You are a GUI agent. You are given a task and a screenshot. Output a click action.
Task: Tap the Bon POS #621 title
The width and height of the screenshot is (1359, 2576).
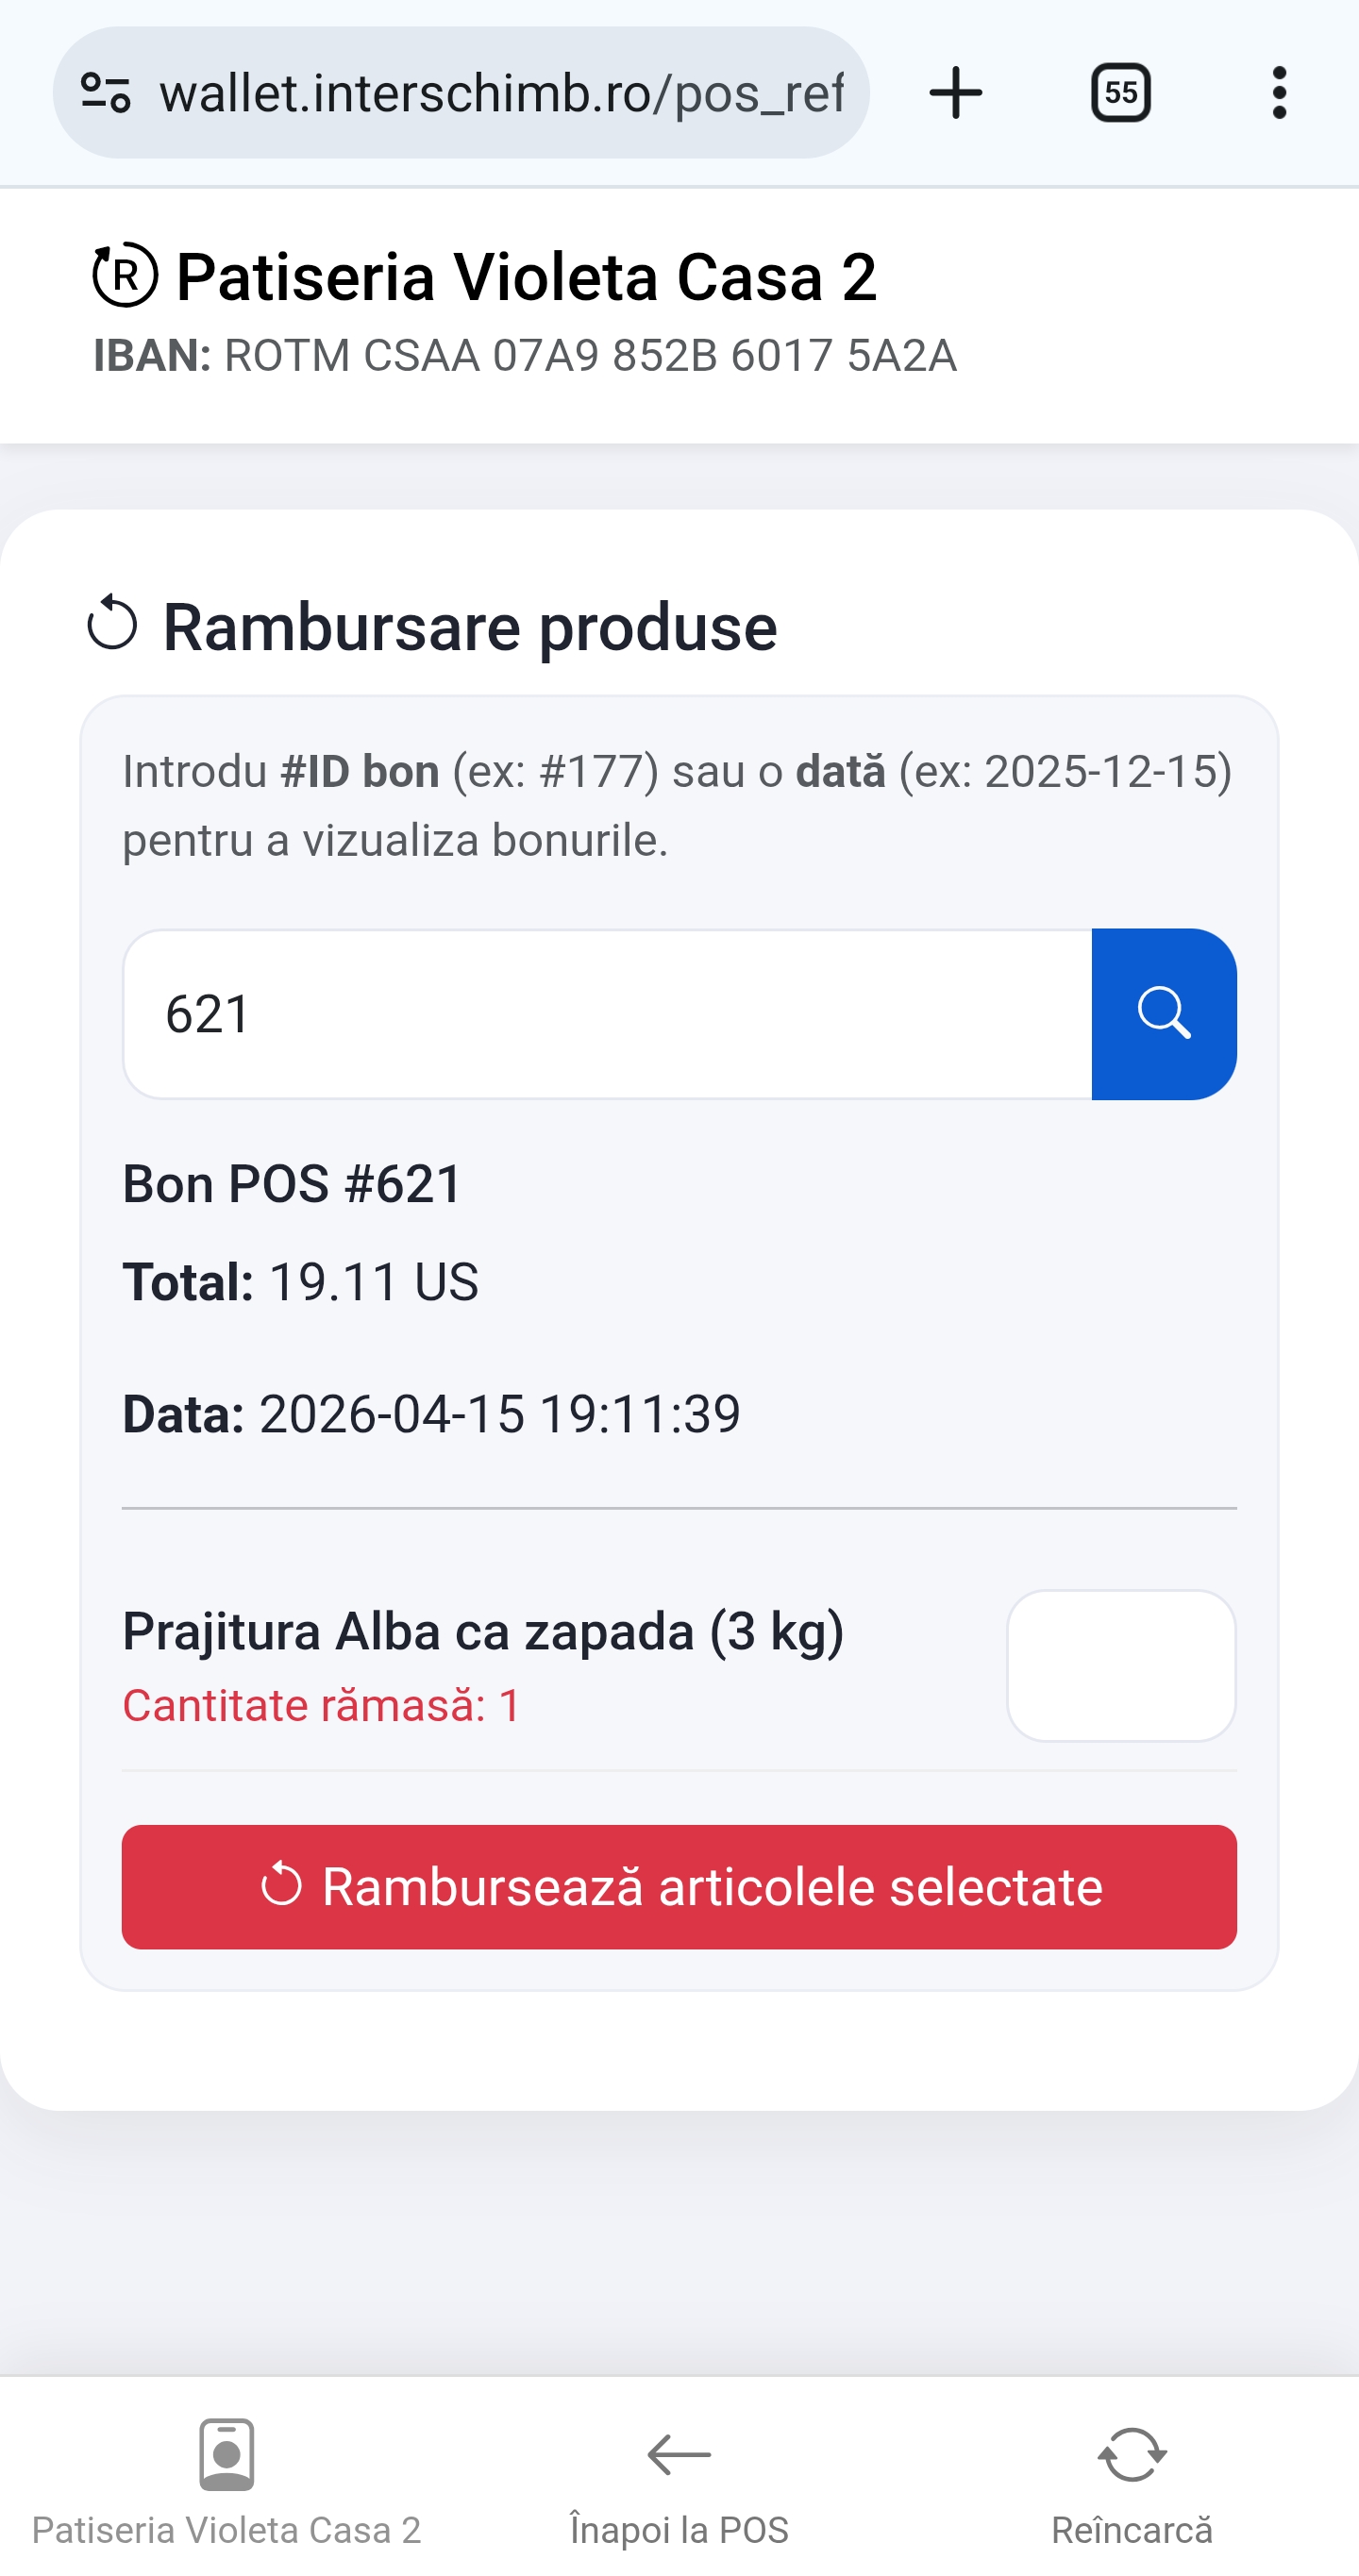click(292, 1183)
